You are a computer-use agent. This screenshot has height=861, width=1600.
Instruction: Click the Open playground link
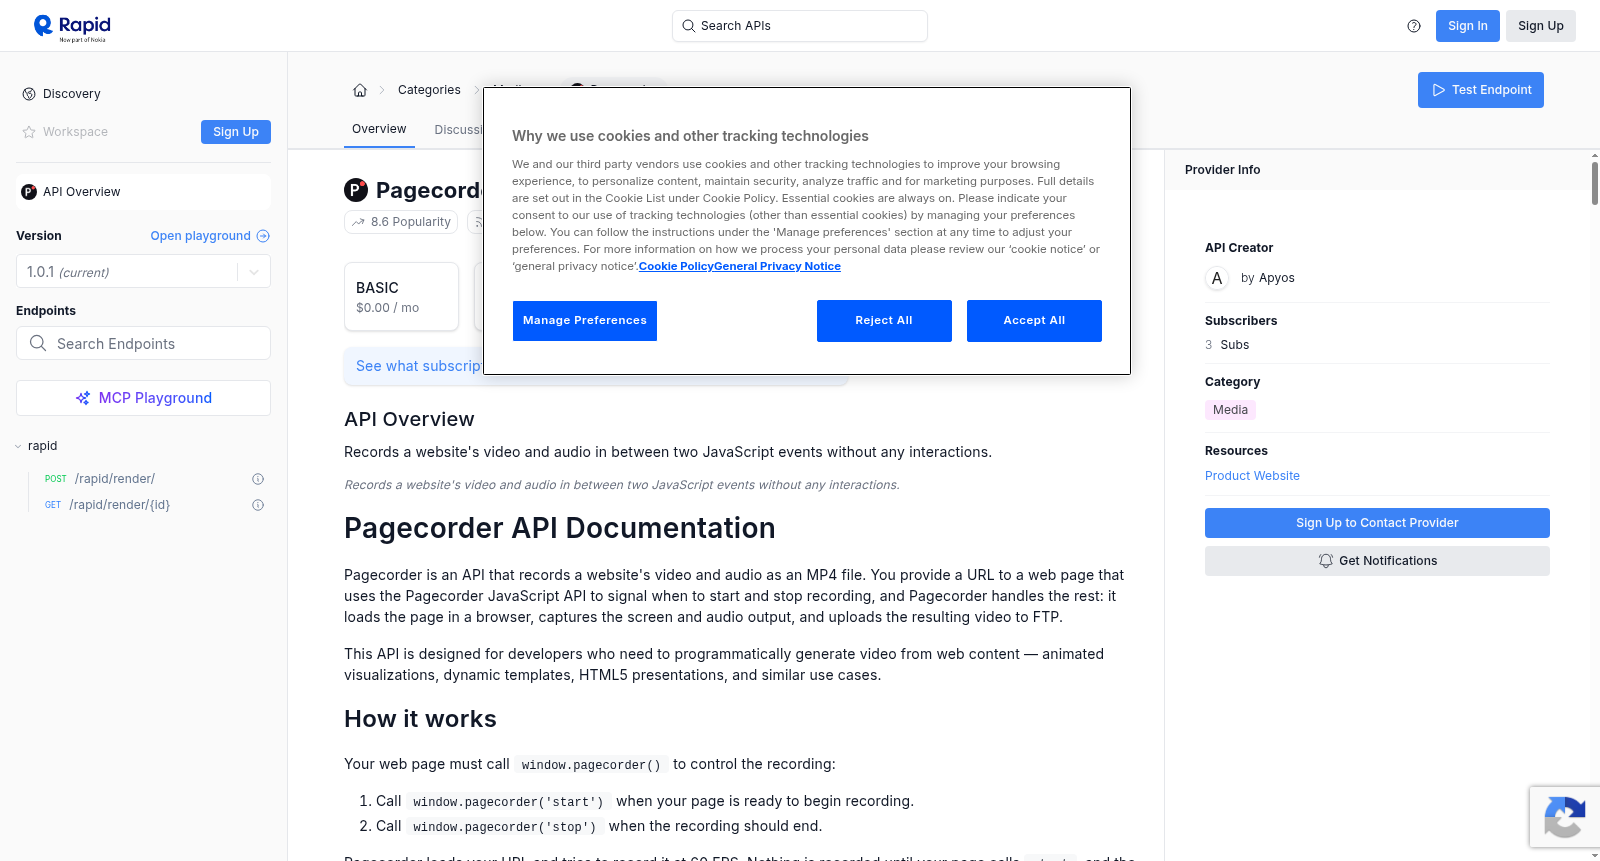point(210,236)
